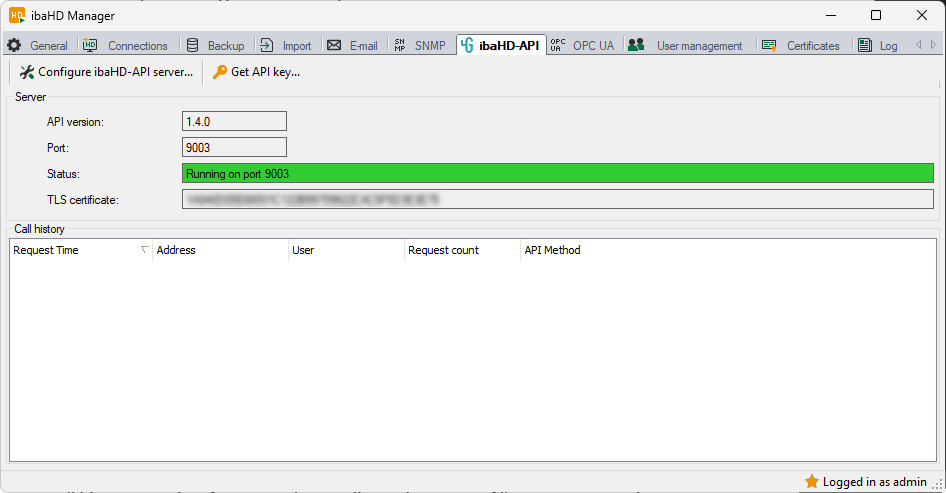
Task: Switch to the Log tab
Action: [878, 45]
